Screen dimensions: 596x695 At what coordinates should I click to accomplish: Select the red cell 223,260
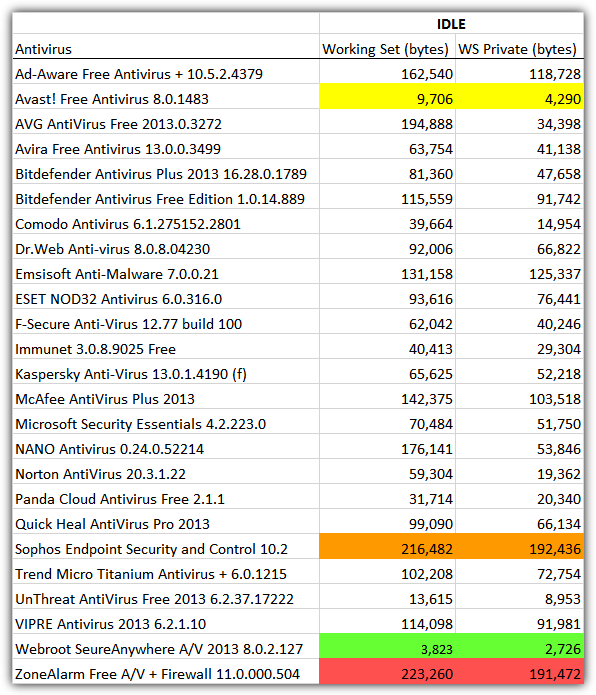point(387,671)
